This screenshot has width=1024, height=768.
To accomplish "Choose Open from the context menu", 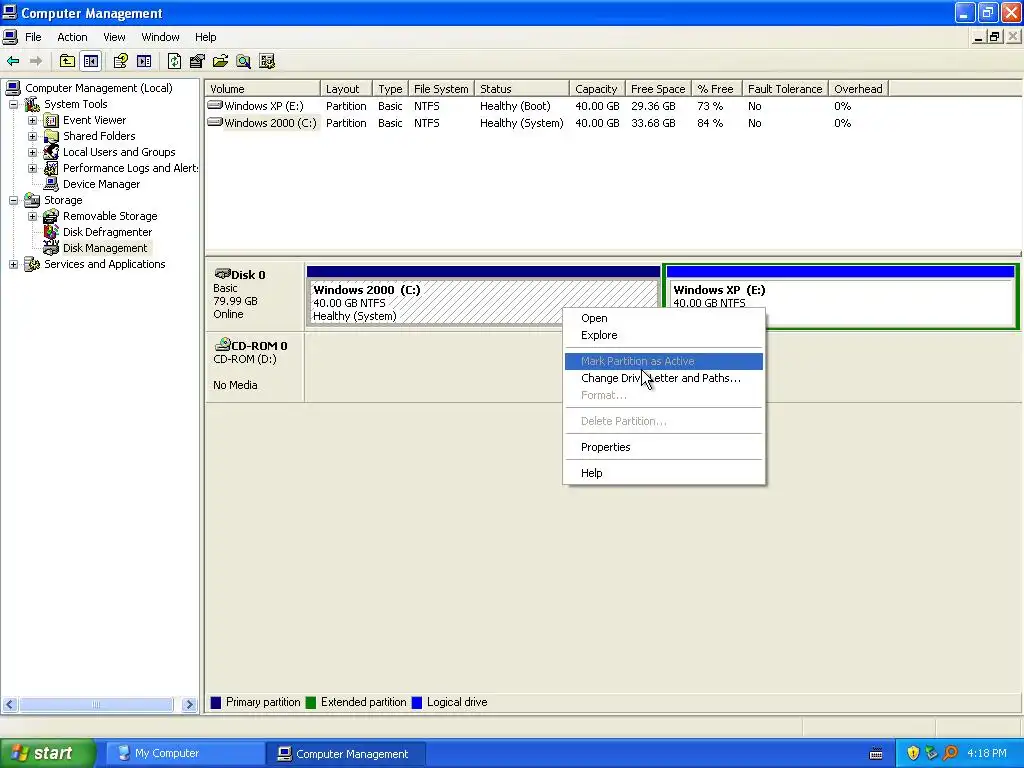I will click(664, 318).
